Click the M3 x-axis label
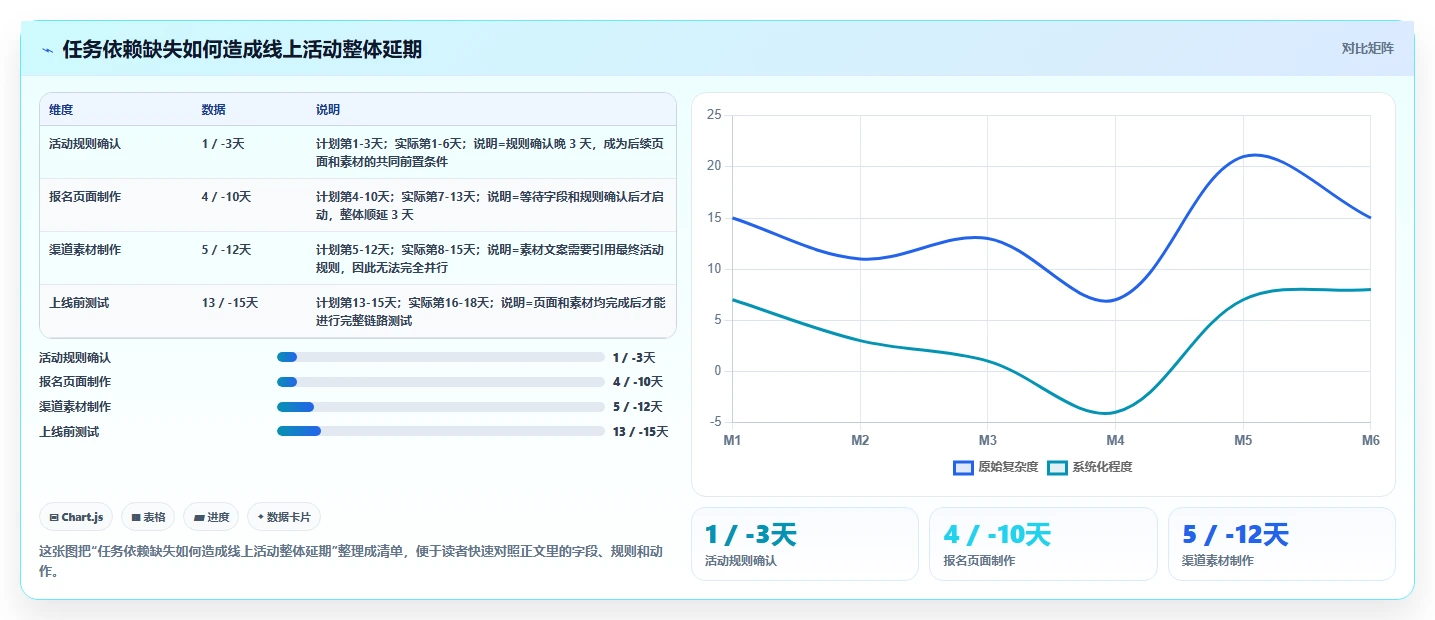 988,440
